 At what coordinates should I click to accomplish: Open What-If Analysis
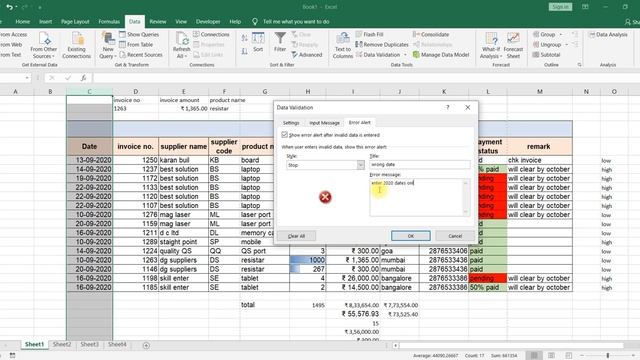click(x=491, y=45)
